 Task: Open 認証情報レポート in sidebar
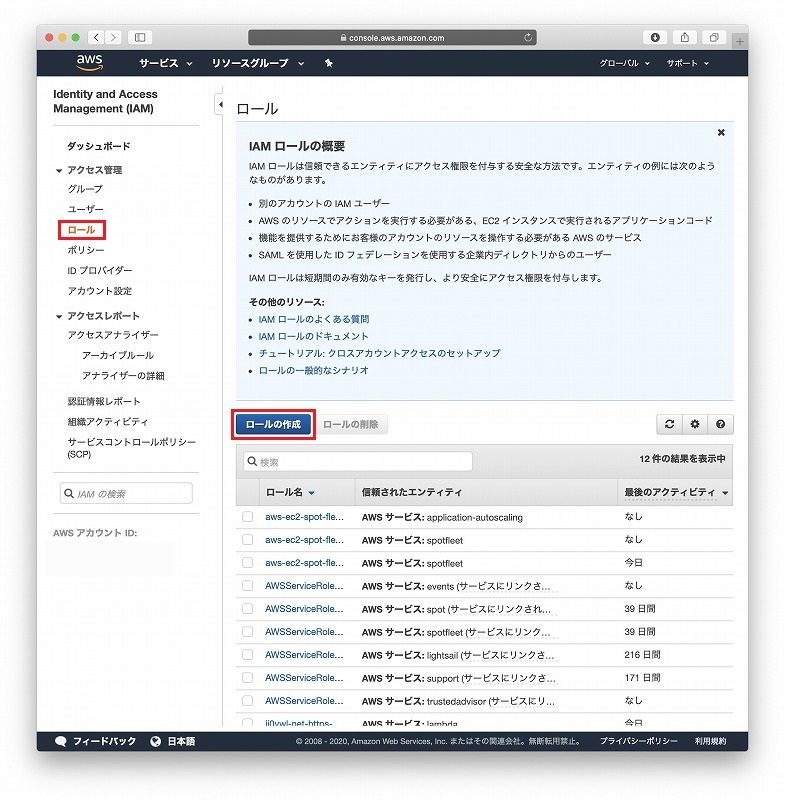click(104, 402)
